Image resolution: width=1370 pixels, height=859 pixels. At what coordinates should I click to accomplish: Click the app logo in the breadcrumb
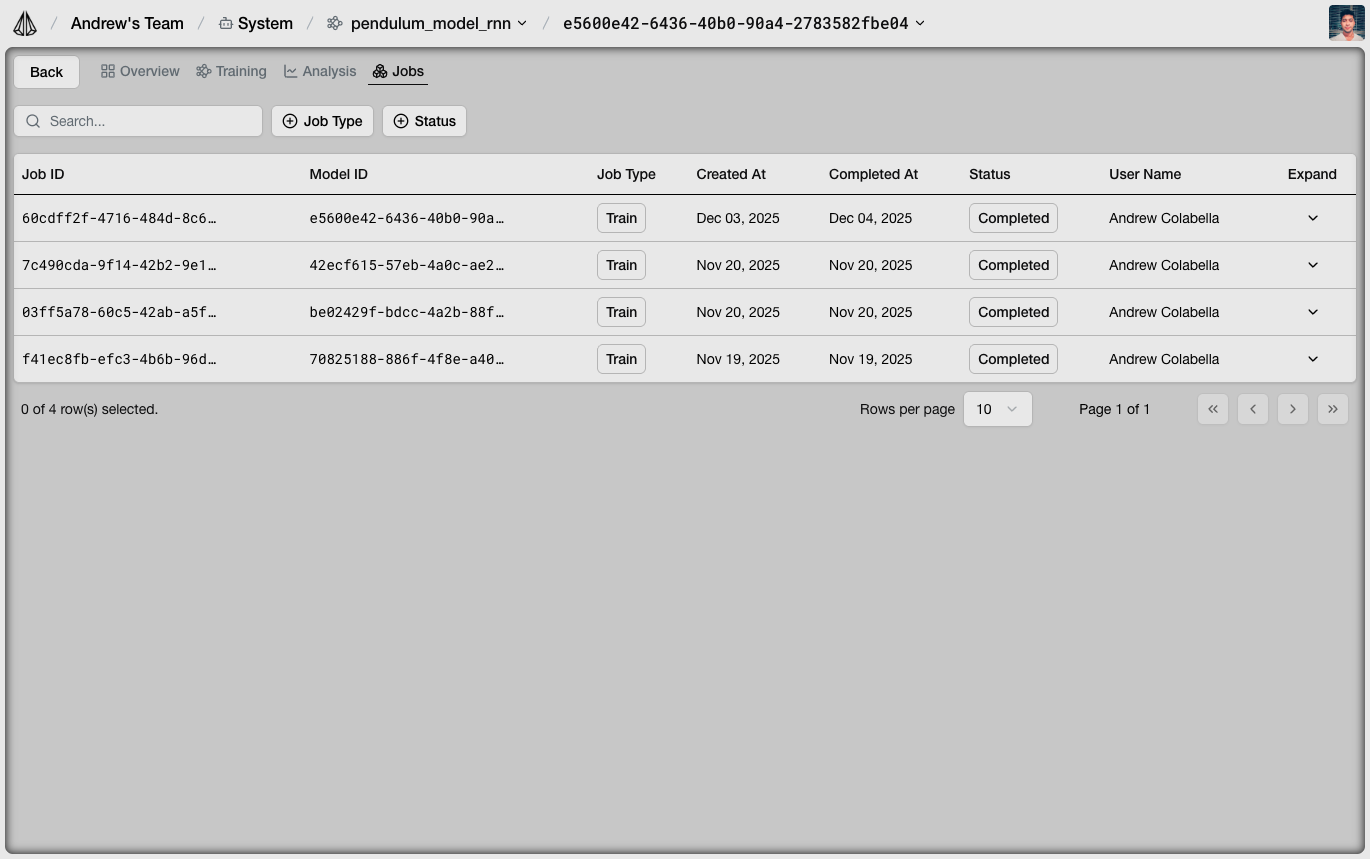click(x=24, y=22)
